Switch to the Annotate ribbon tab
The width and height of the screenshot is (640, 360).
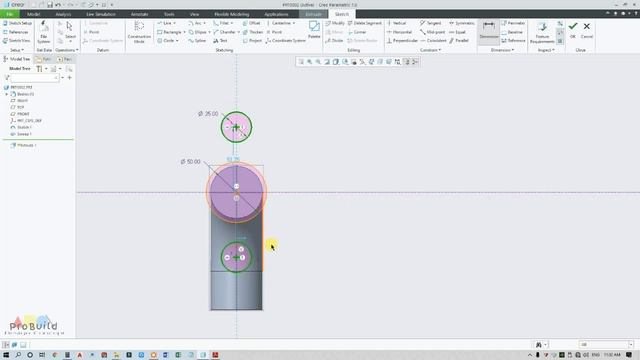[140, 14]
